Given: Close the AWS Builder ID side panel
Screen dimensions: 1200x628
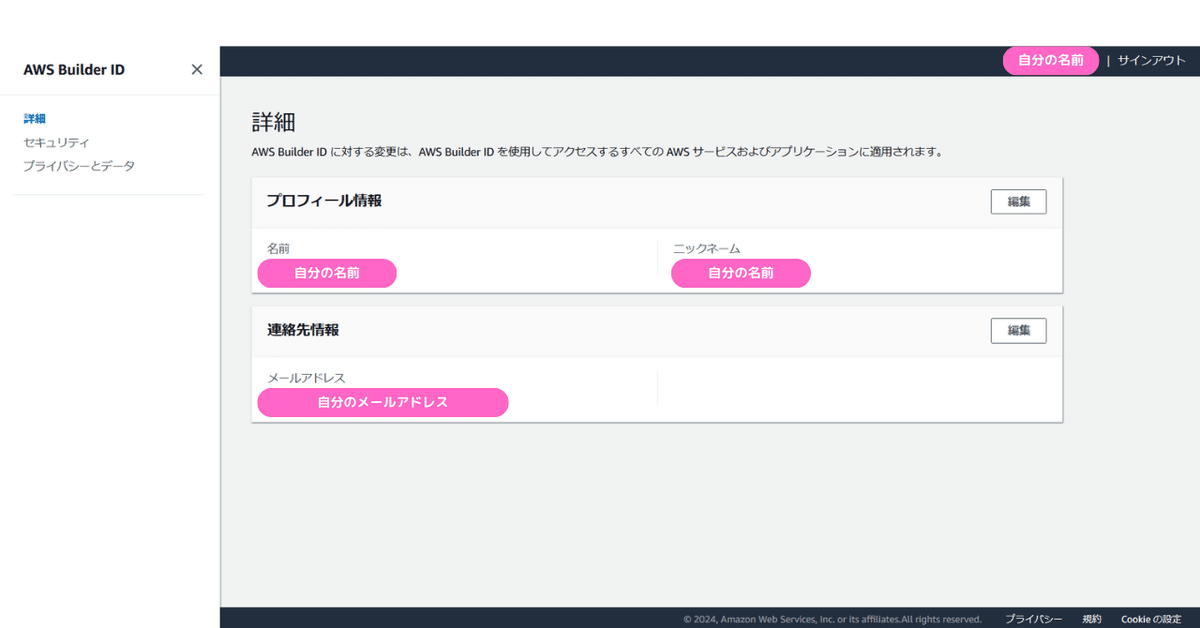Looking at the screenshot, I should coord(197,69).
